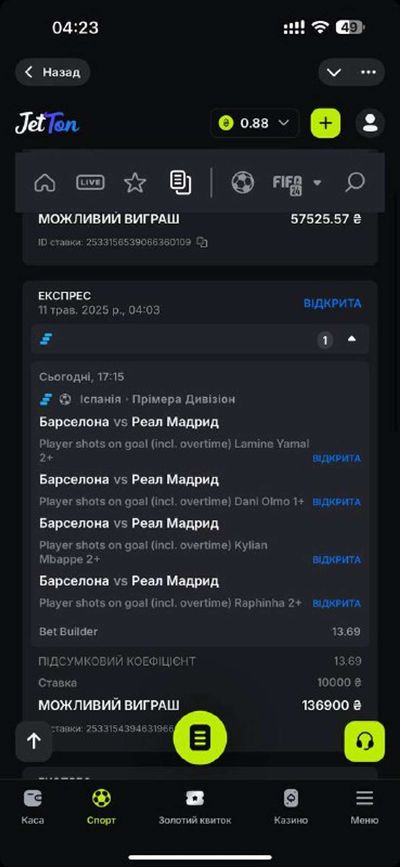Switch to the Каса tab
Image resolution: width=400 pixels, height=867 pixels.
coord(33,807)
